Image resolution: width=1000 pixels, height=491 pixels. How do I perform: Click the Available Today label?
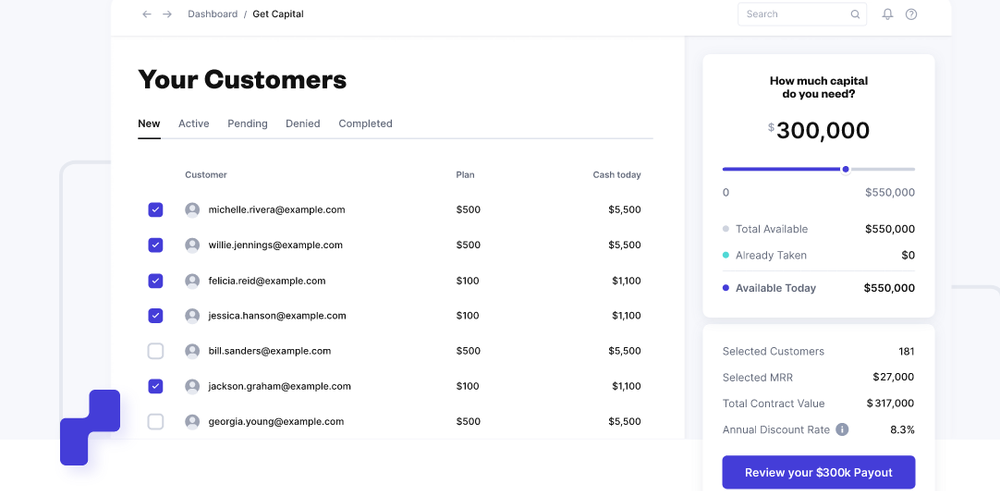[x=776, y=288]
